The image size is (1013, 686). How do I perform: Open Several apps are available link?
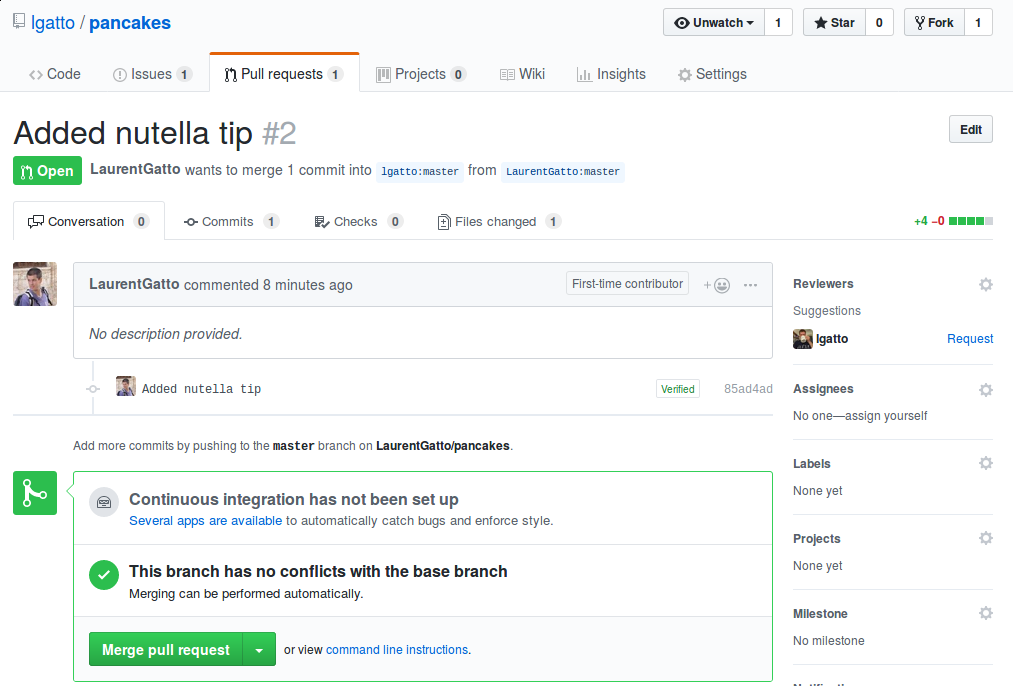tap(205, 520)
